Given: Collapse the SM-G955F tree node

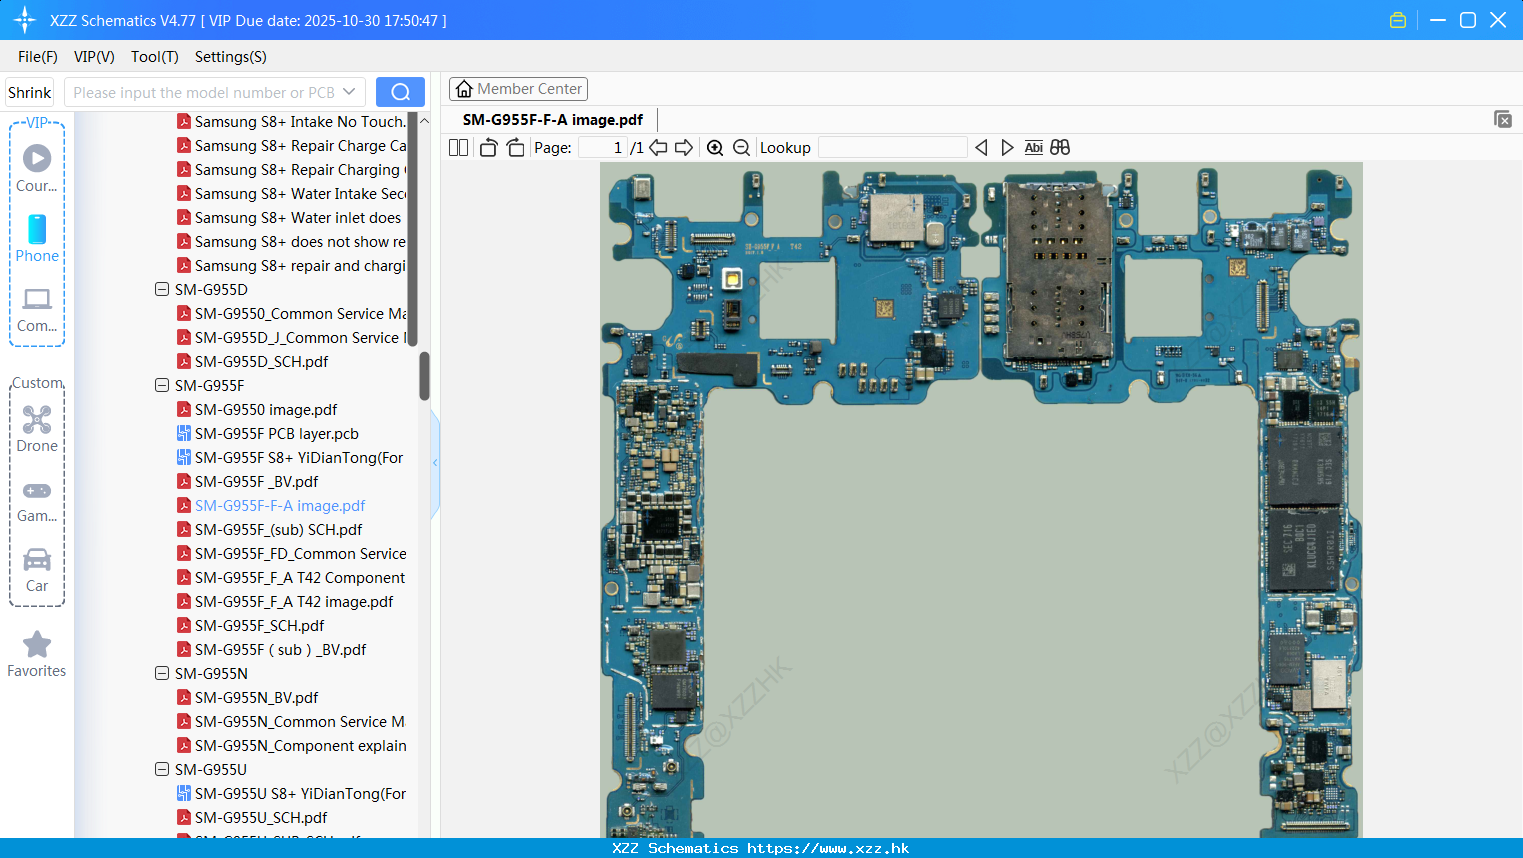Looking at the screenshot, I should (x=162, y=385).
